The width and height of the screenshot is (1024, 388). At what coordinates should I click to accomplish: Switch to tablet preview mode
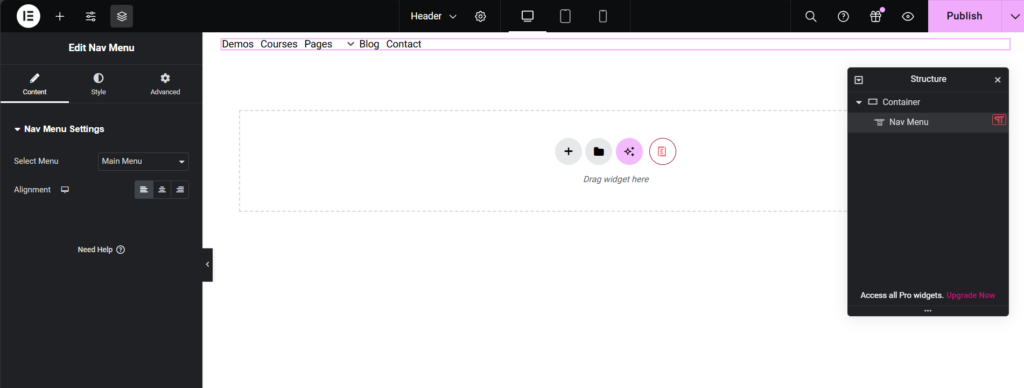(x=566, y=16)
